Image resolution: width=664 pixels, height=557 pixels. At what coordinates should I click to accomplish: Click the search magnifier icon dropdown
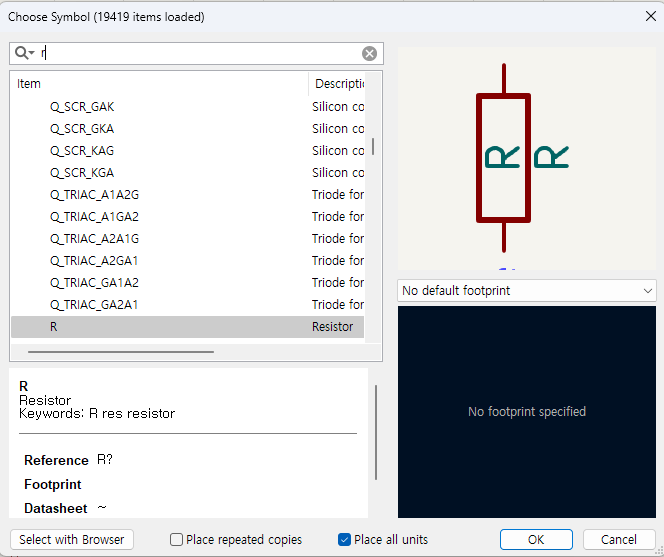[x=25, y=53]
